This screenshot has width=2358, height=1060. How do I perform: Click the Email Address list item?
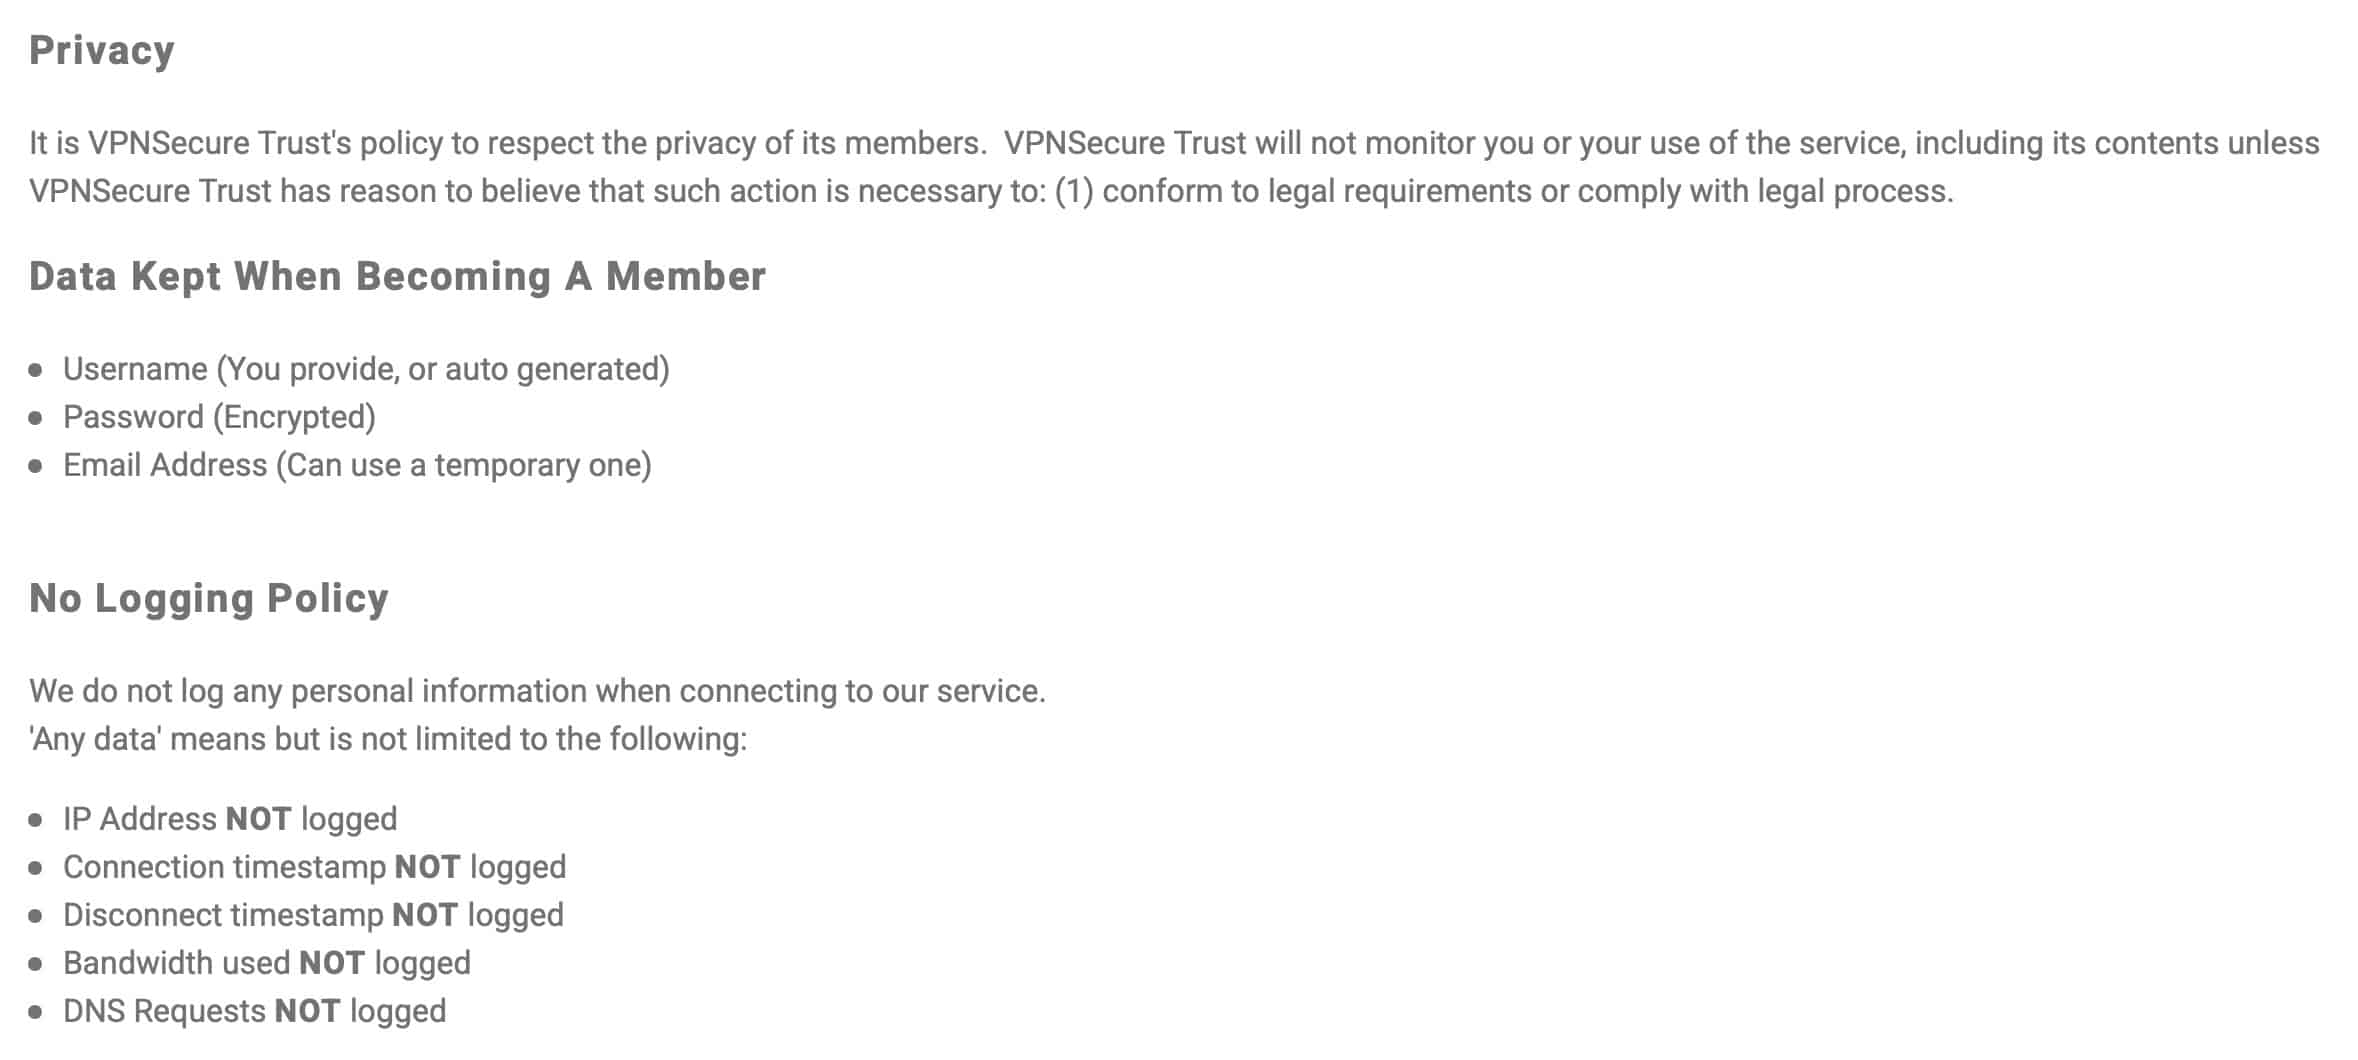(357, 465)
